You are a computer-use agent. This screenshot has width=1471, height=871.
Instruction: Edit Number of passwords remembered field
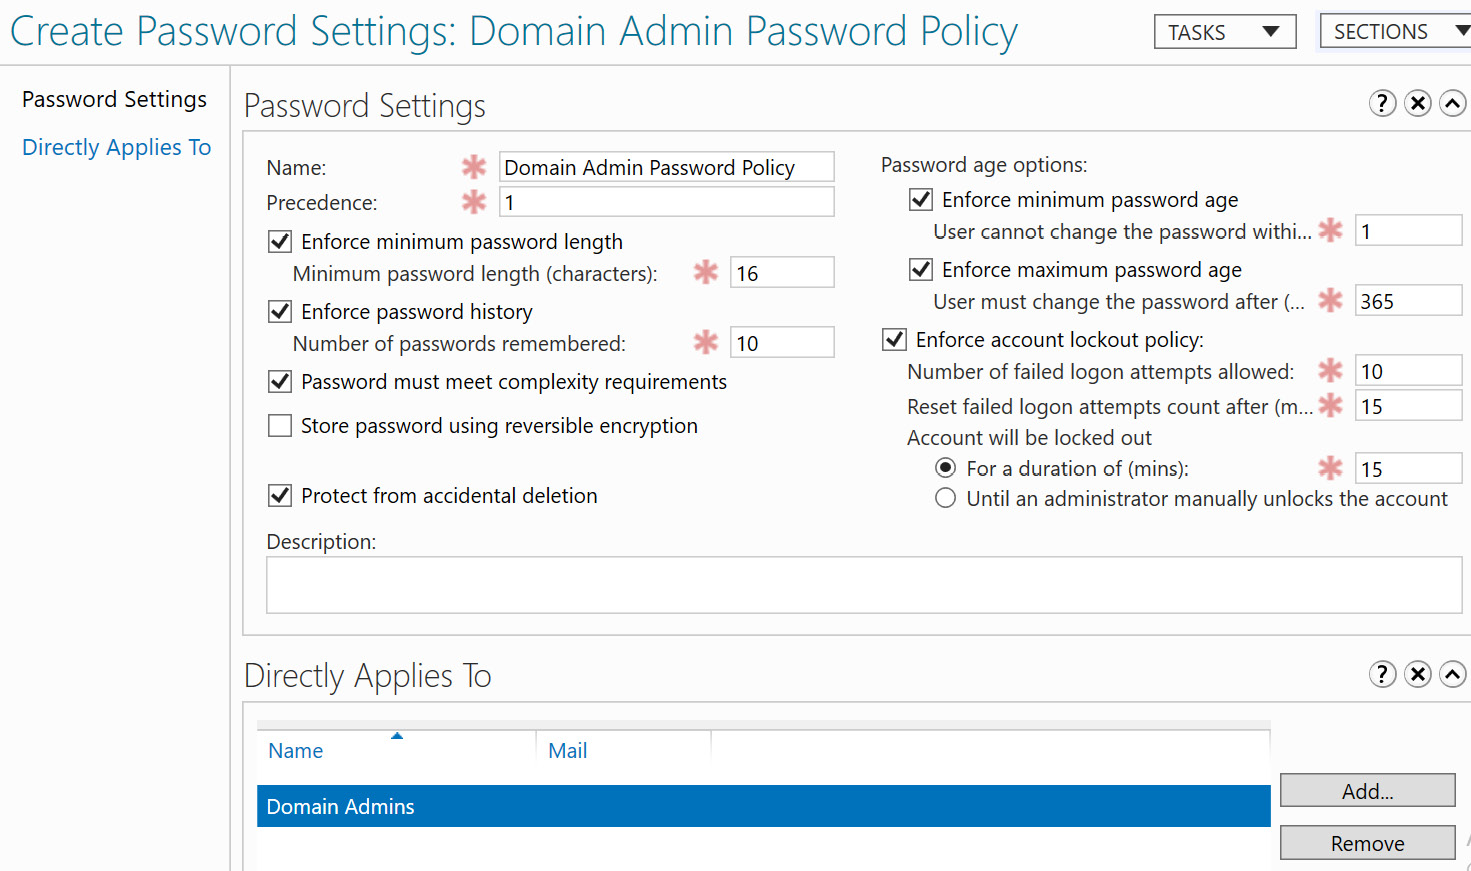[782, 343]
